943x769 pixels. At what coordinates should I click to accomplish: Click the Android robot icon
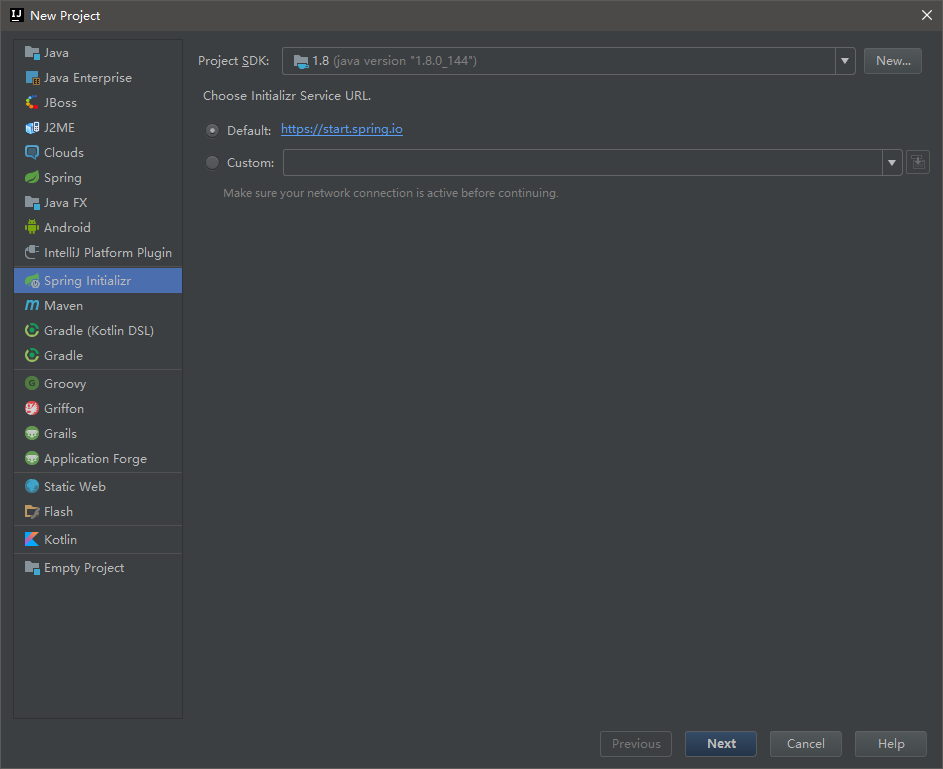(x=32, y=227)
